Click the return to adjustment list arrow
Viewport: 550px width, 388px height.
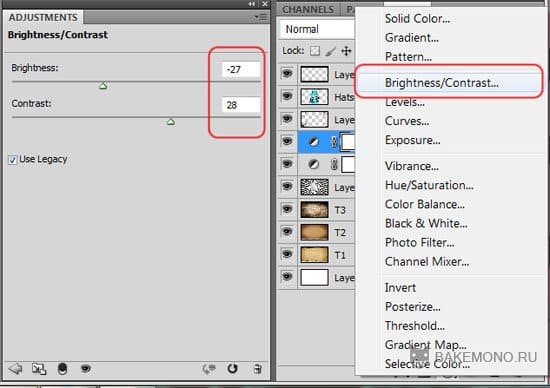[x=15, y=369]
